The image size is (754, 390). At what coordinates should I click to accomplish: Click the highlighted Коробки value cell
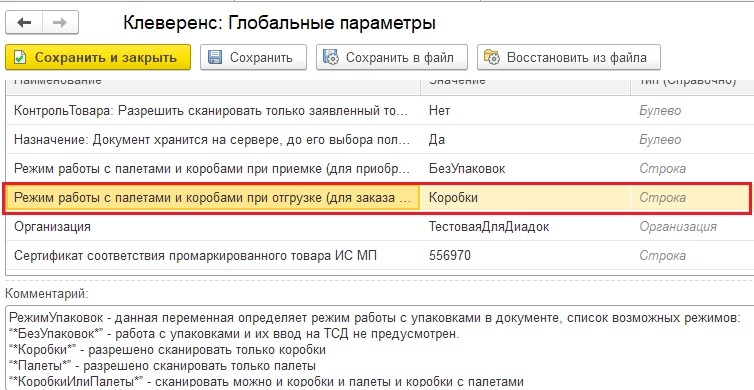point(526,198)
